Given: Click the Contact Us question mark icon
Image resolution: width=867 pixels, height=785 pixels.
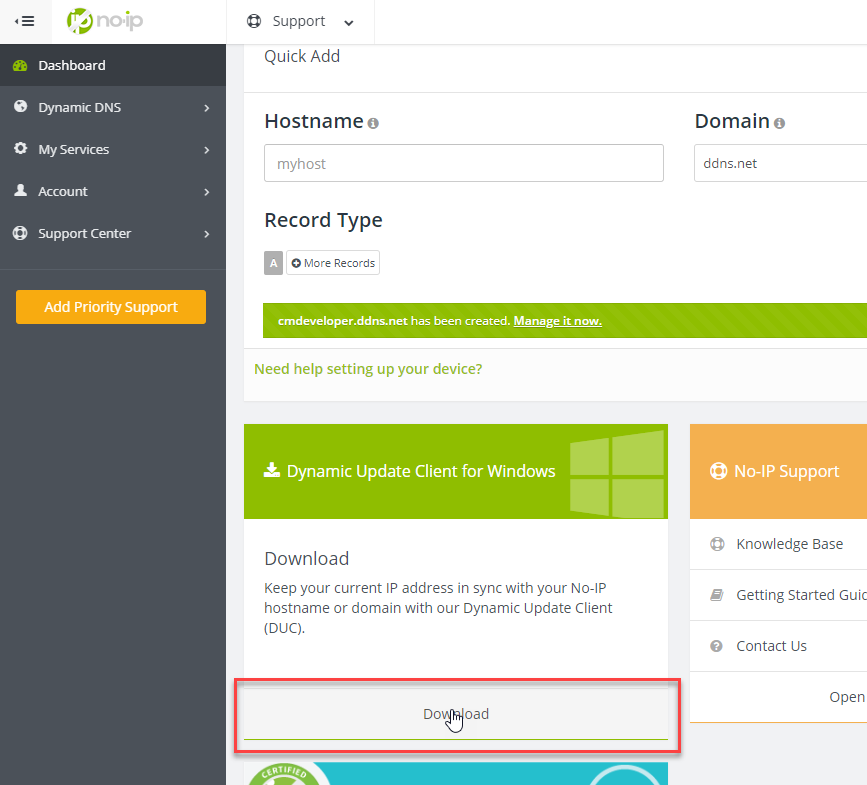Looking at the screenshot, I should [717, 646].
